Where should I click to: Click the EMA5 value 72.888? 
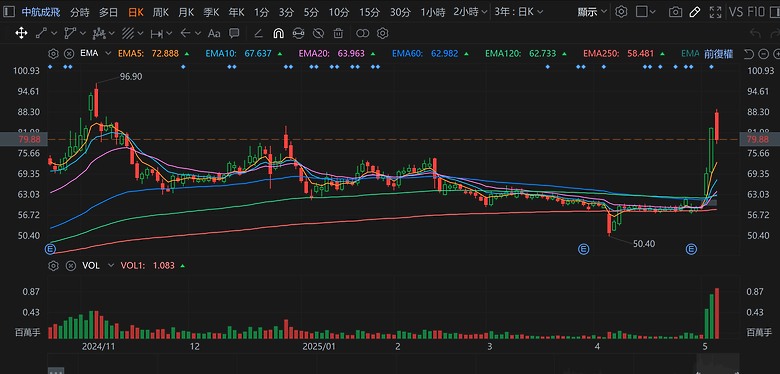pos(164,53)
